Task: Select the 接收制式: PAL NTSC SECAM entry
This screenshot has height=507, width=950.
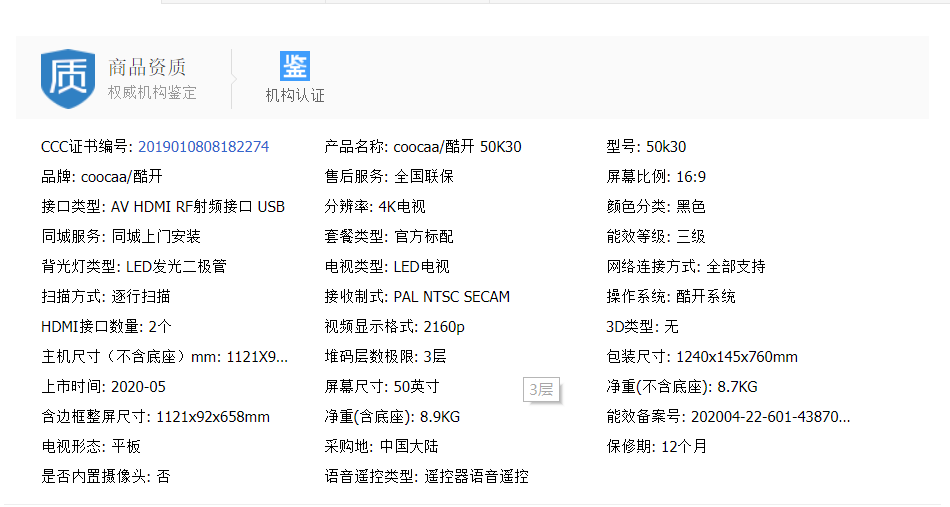Action: click(x=417, y=297)
